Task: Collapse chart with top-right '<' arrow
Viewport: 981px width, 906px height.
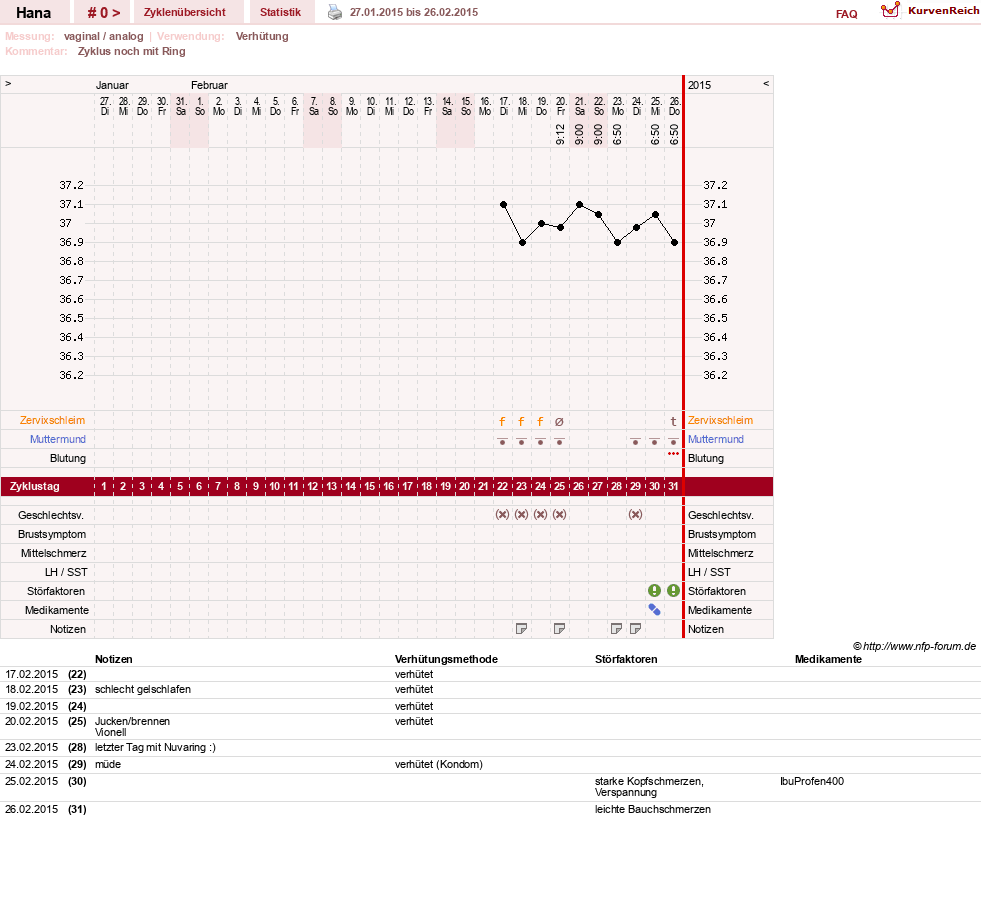Action: 766,83
